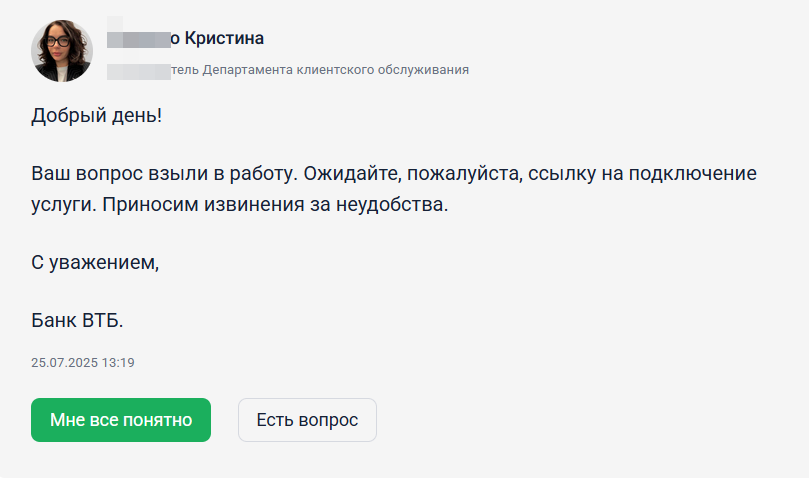Click the sender name "Кристина"

coord(222,39)
